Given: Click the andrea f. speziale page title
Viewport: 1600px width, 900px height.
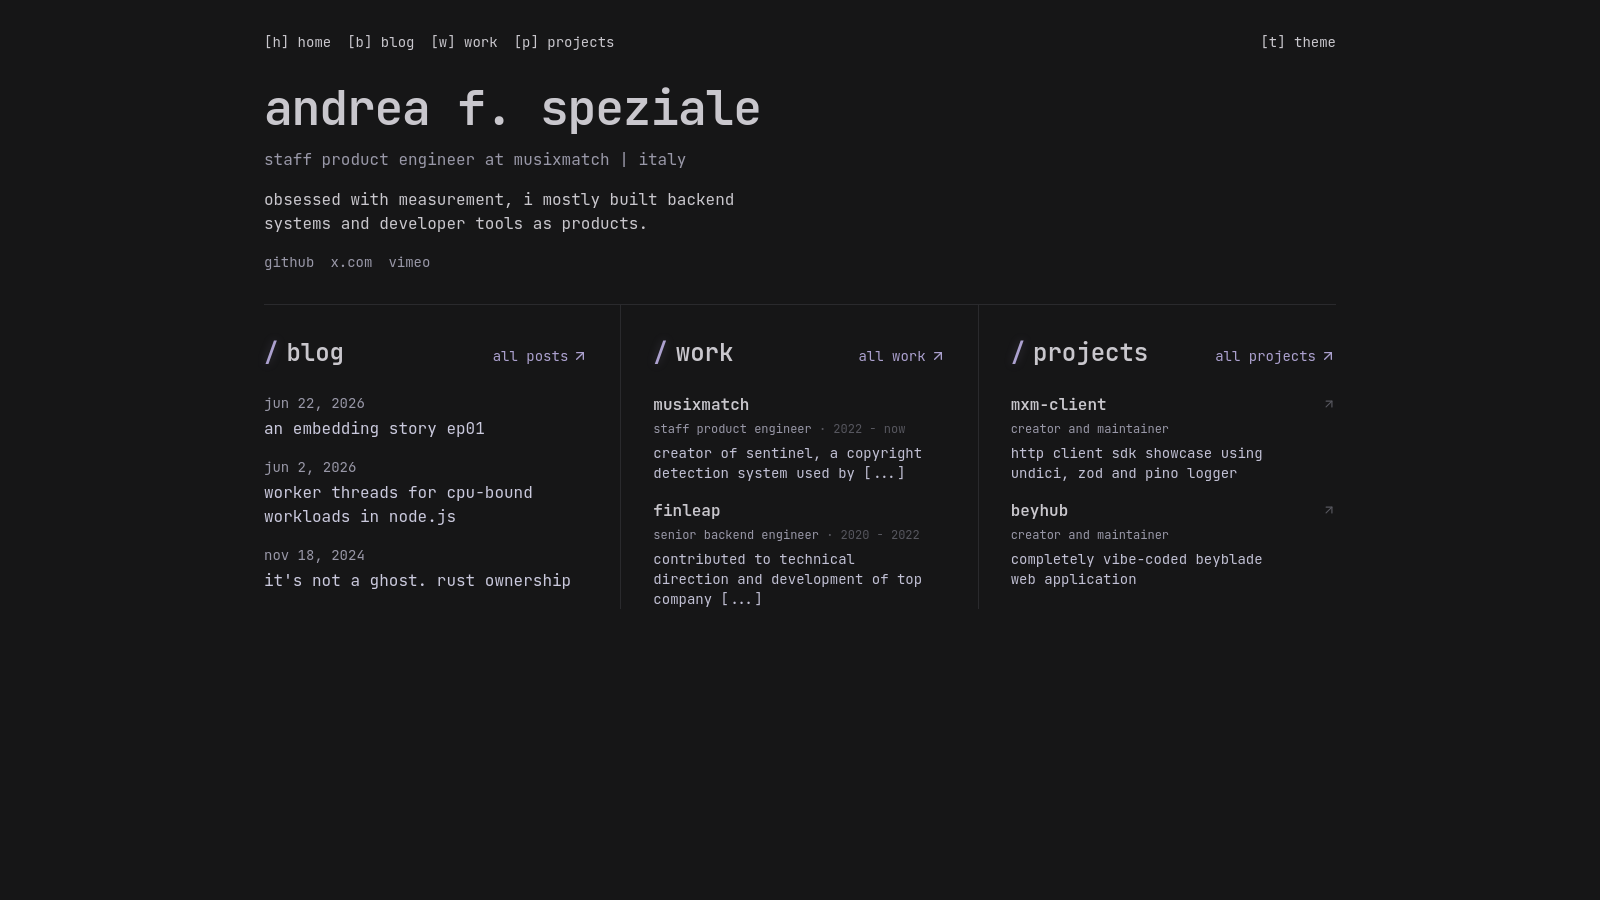Looking at the screenshot, I should pos(512,109).
